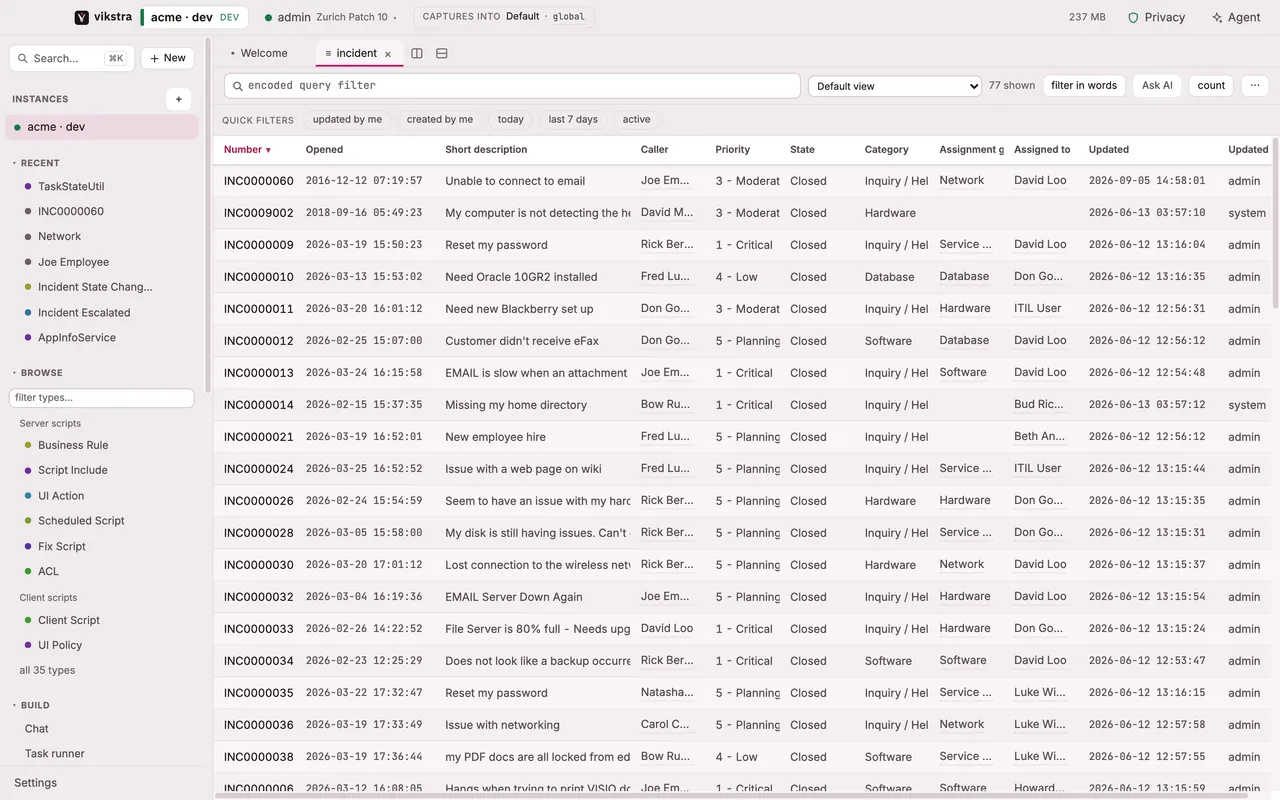1280x800 pixels.
Task: Open the Business Rule script type
Action: click(73, 445)
